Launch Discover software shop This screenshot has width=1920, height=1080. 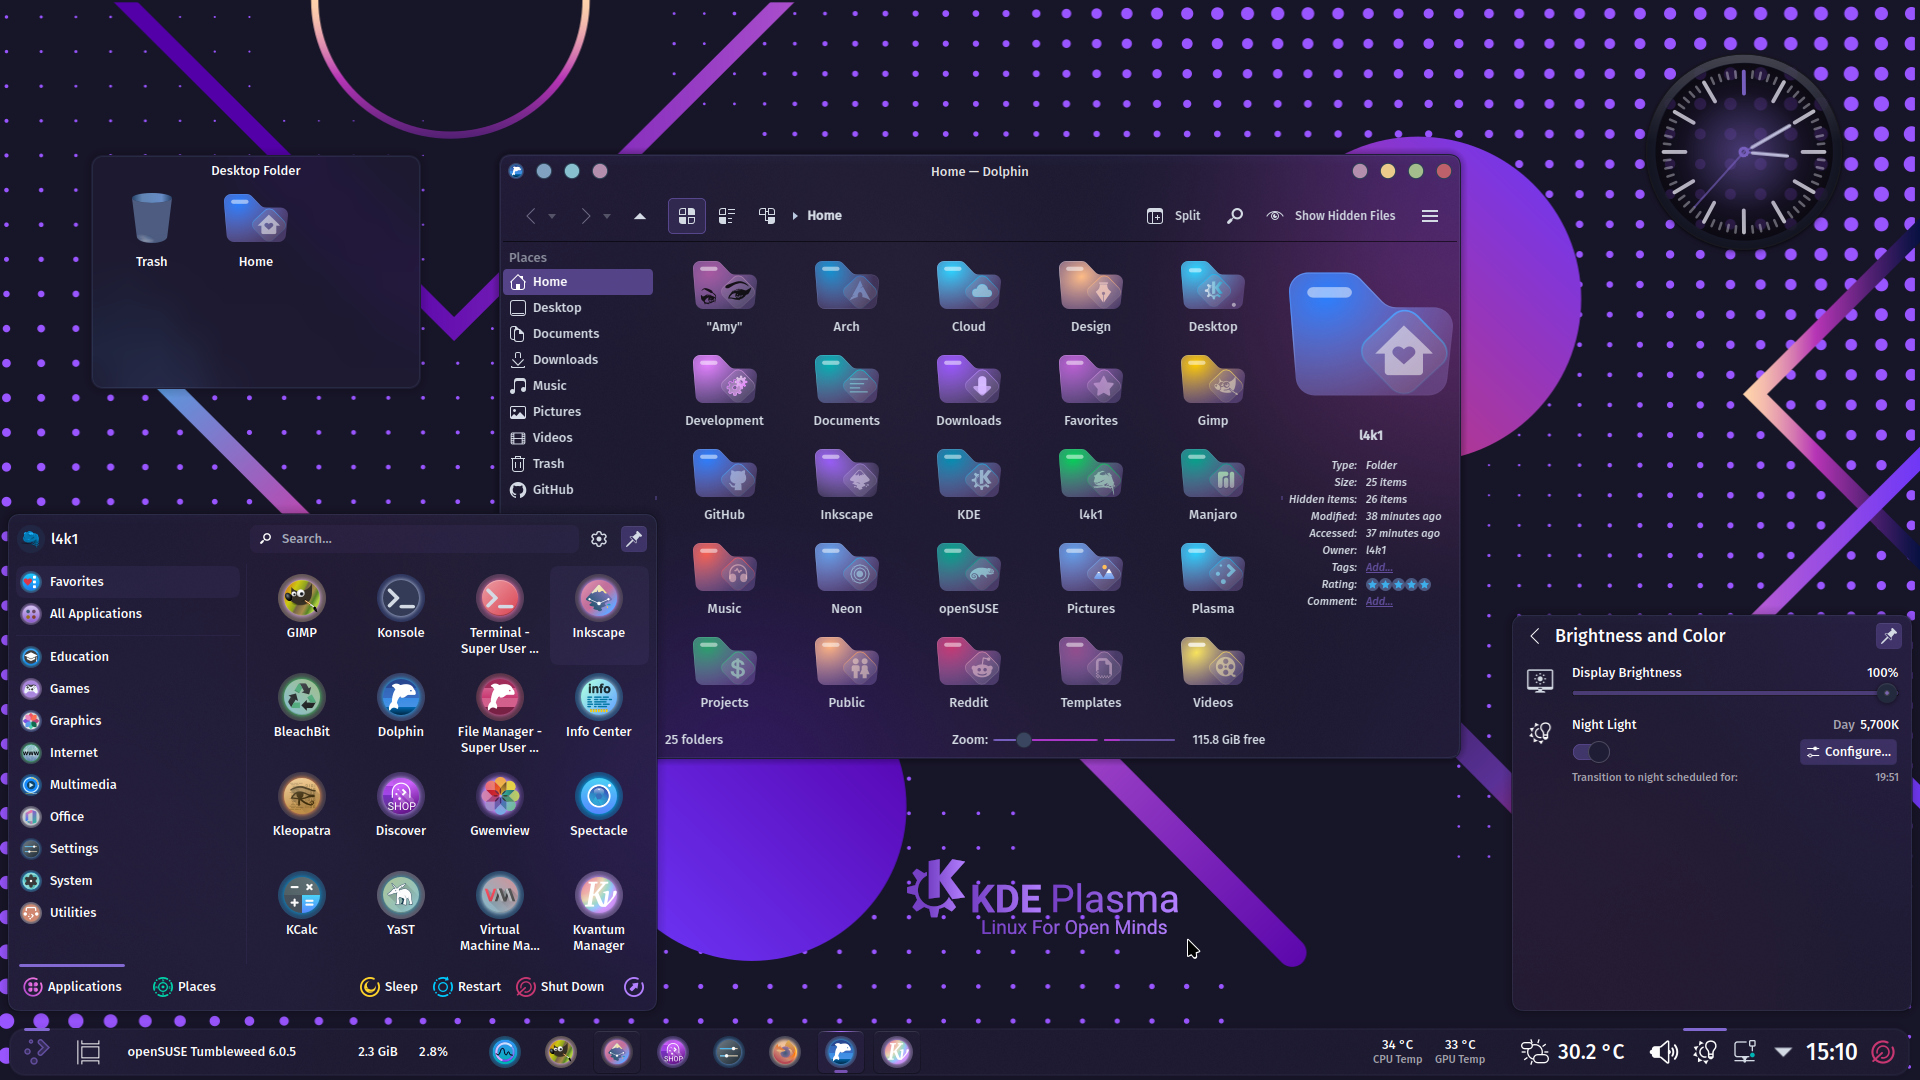pyautogui.click(x=400, y=805)
